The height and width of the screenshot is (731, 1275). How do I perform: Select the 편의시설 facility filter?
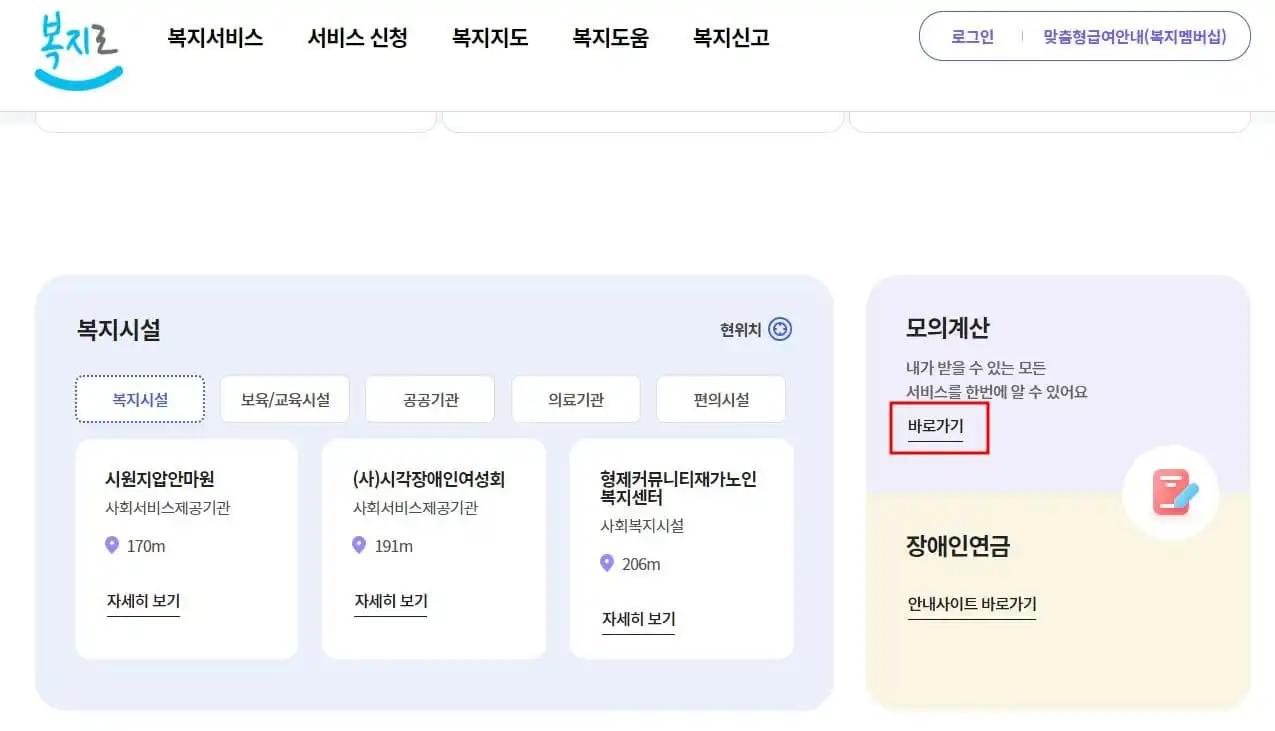721,398
